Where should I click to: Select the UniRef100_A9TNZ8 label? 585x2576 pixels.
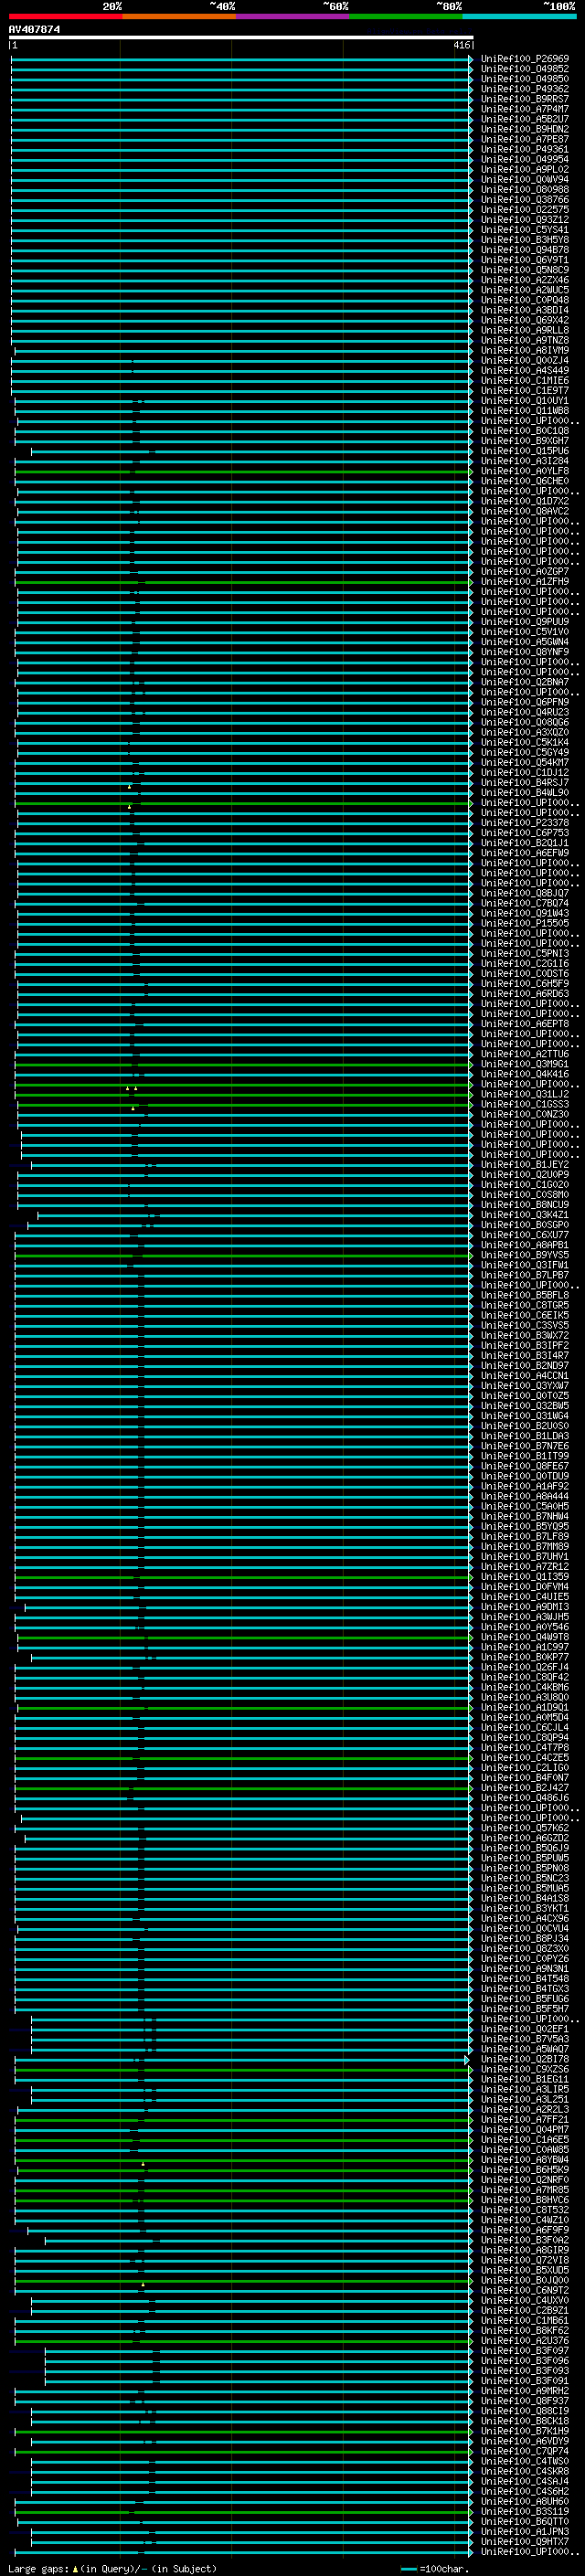tap(524, 340)
